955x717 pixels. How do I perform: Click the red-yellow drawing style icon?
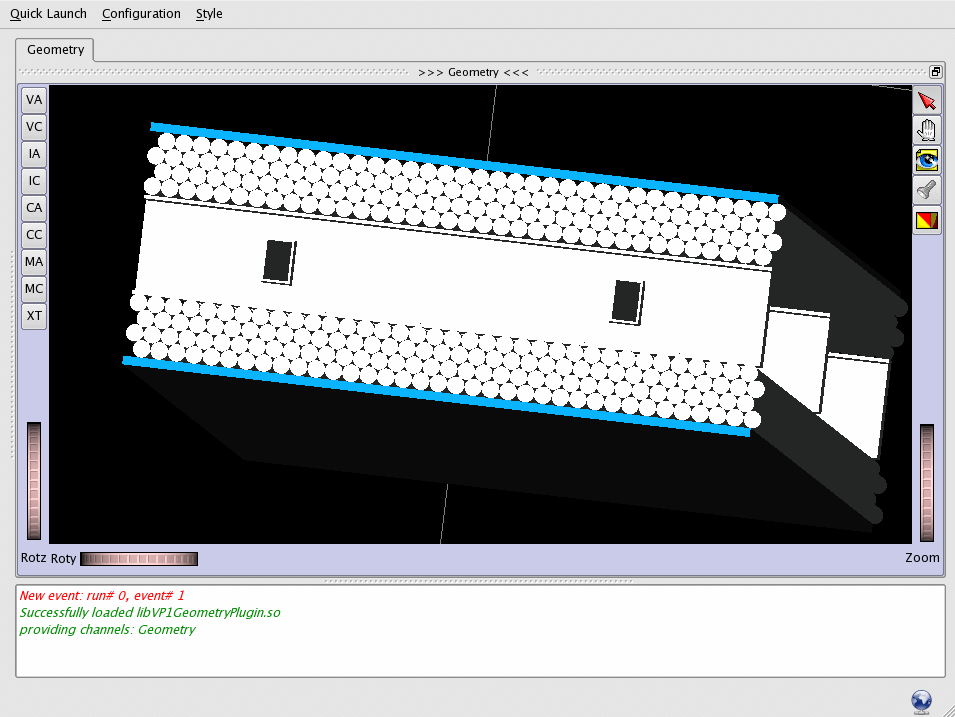coord(927,219)
